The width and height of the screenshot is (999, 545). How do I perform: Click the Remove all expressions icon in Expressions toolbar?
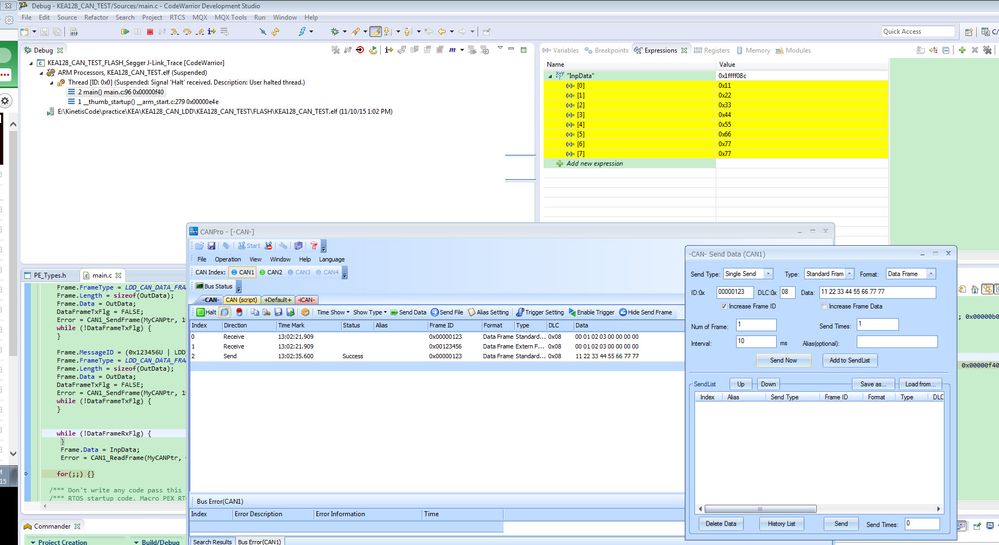[x=987, y=50]
